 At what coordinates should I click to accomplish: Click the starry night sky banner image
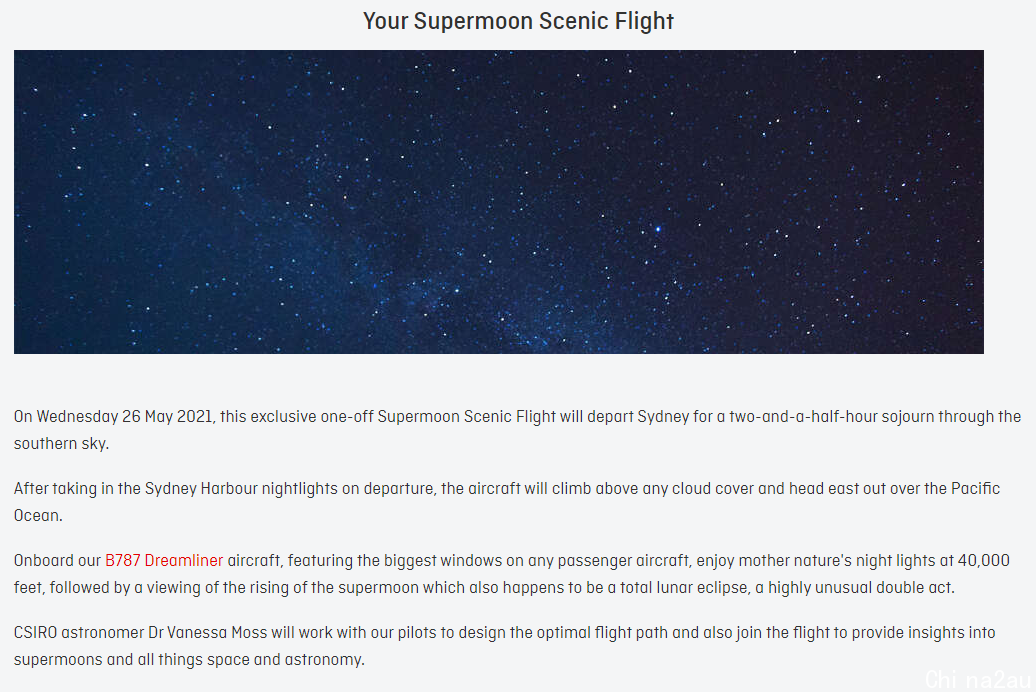499,202
